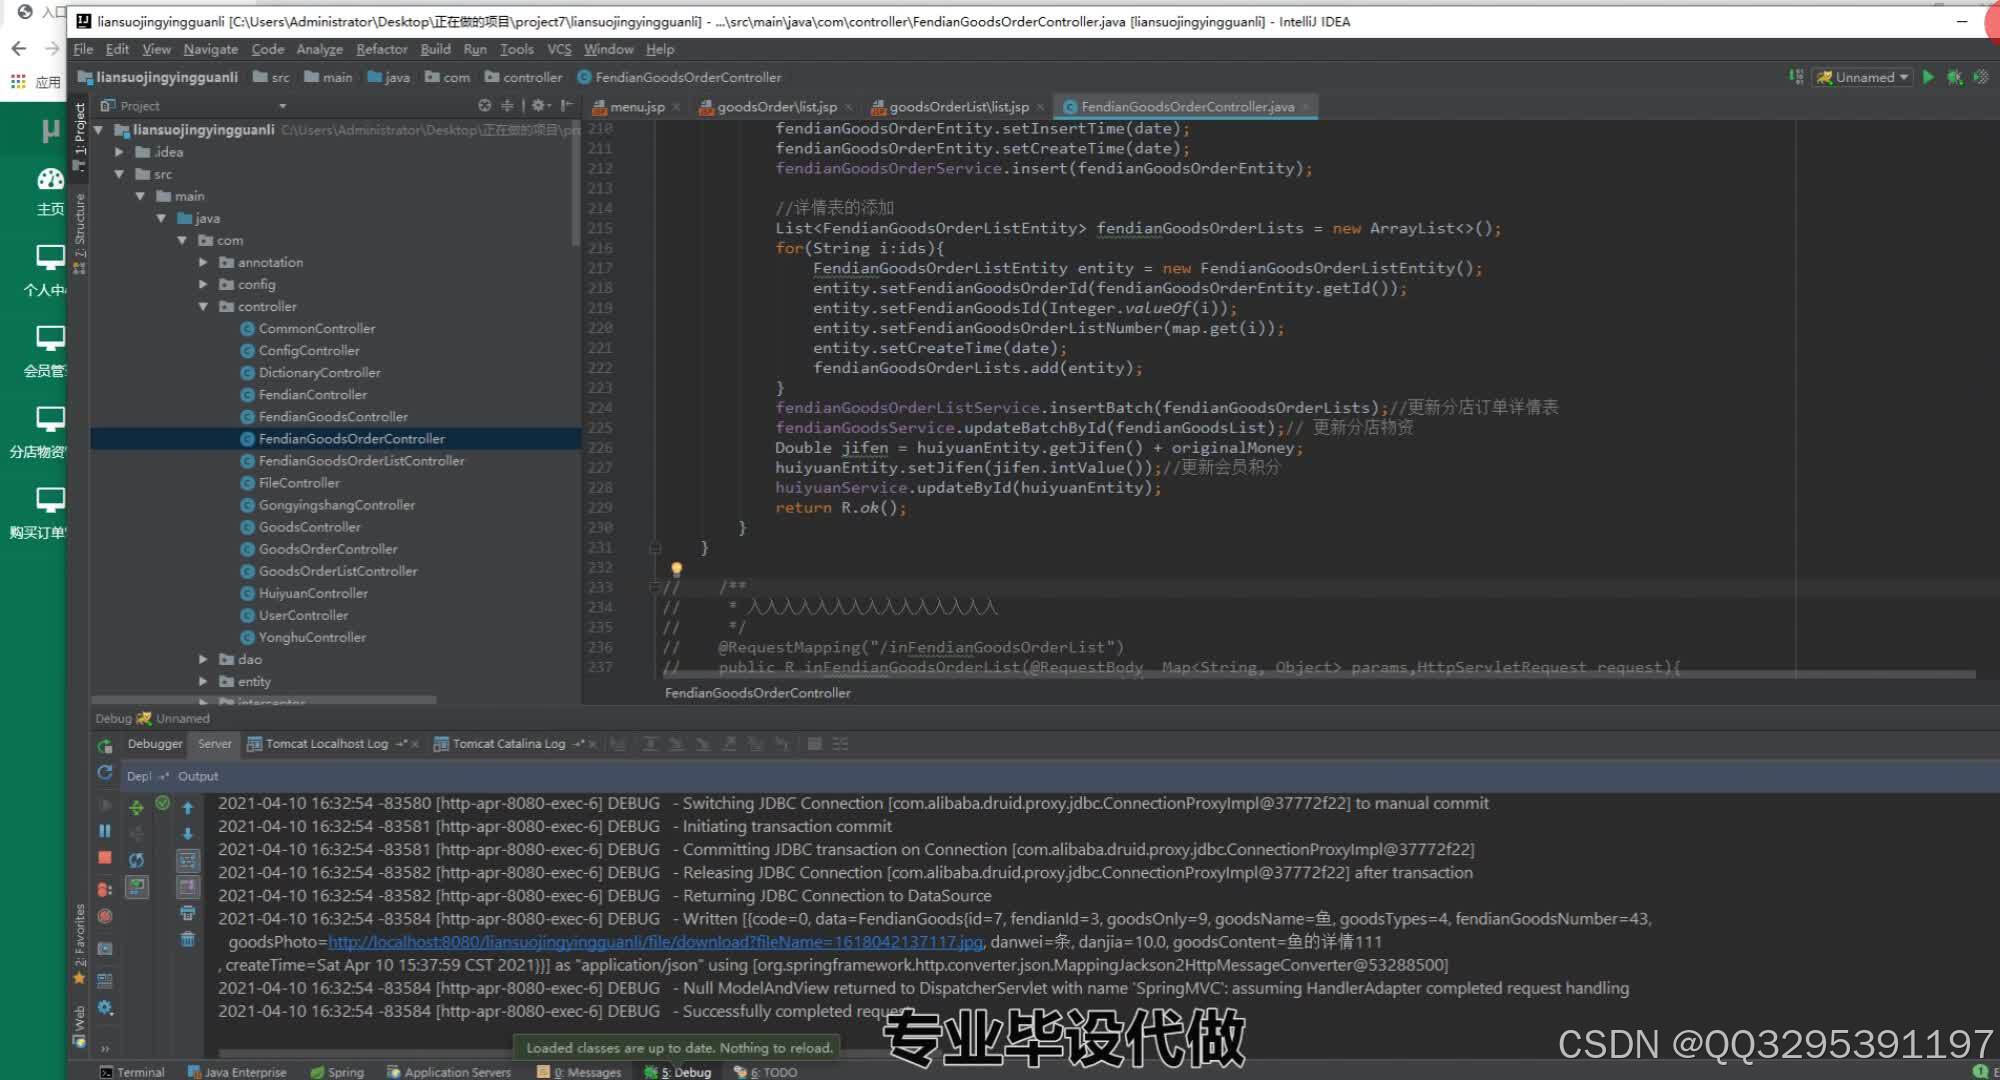Mute breakpoints in debug sidebar
The width and height of the screenshot is (2000, 1080).
[105, 916]
